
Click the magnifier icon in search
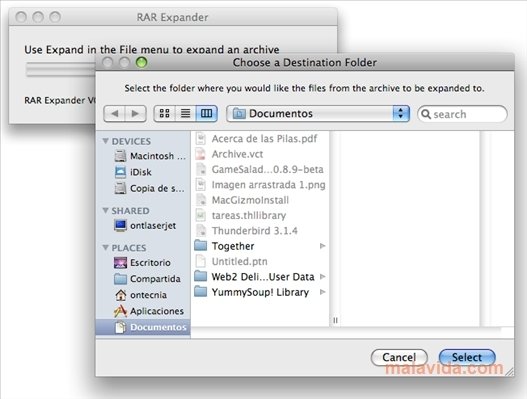click(426, 114)
